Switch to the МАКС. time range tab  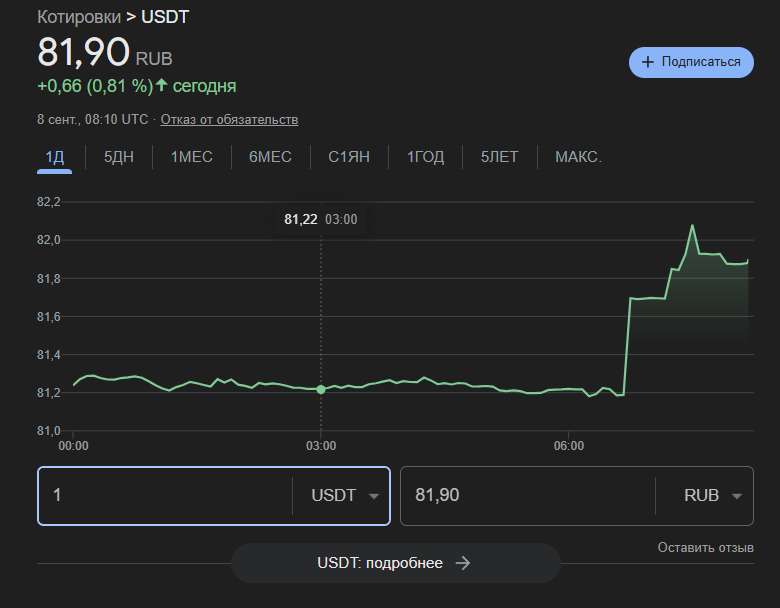(x=579, y=157)
